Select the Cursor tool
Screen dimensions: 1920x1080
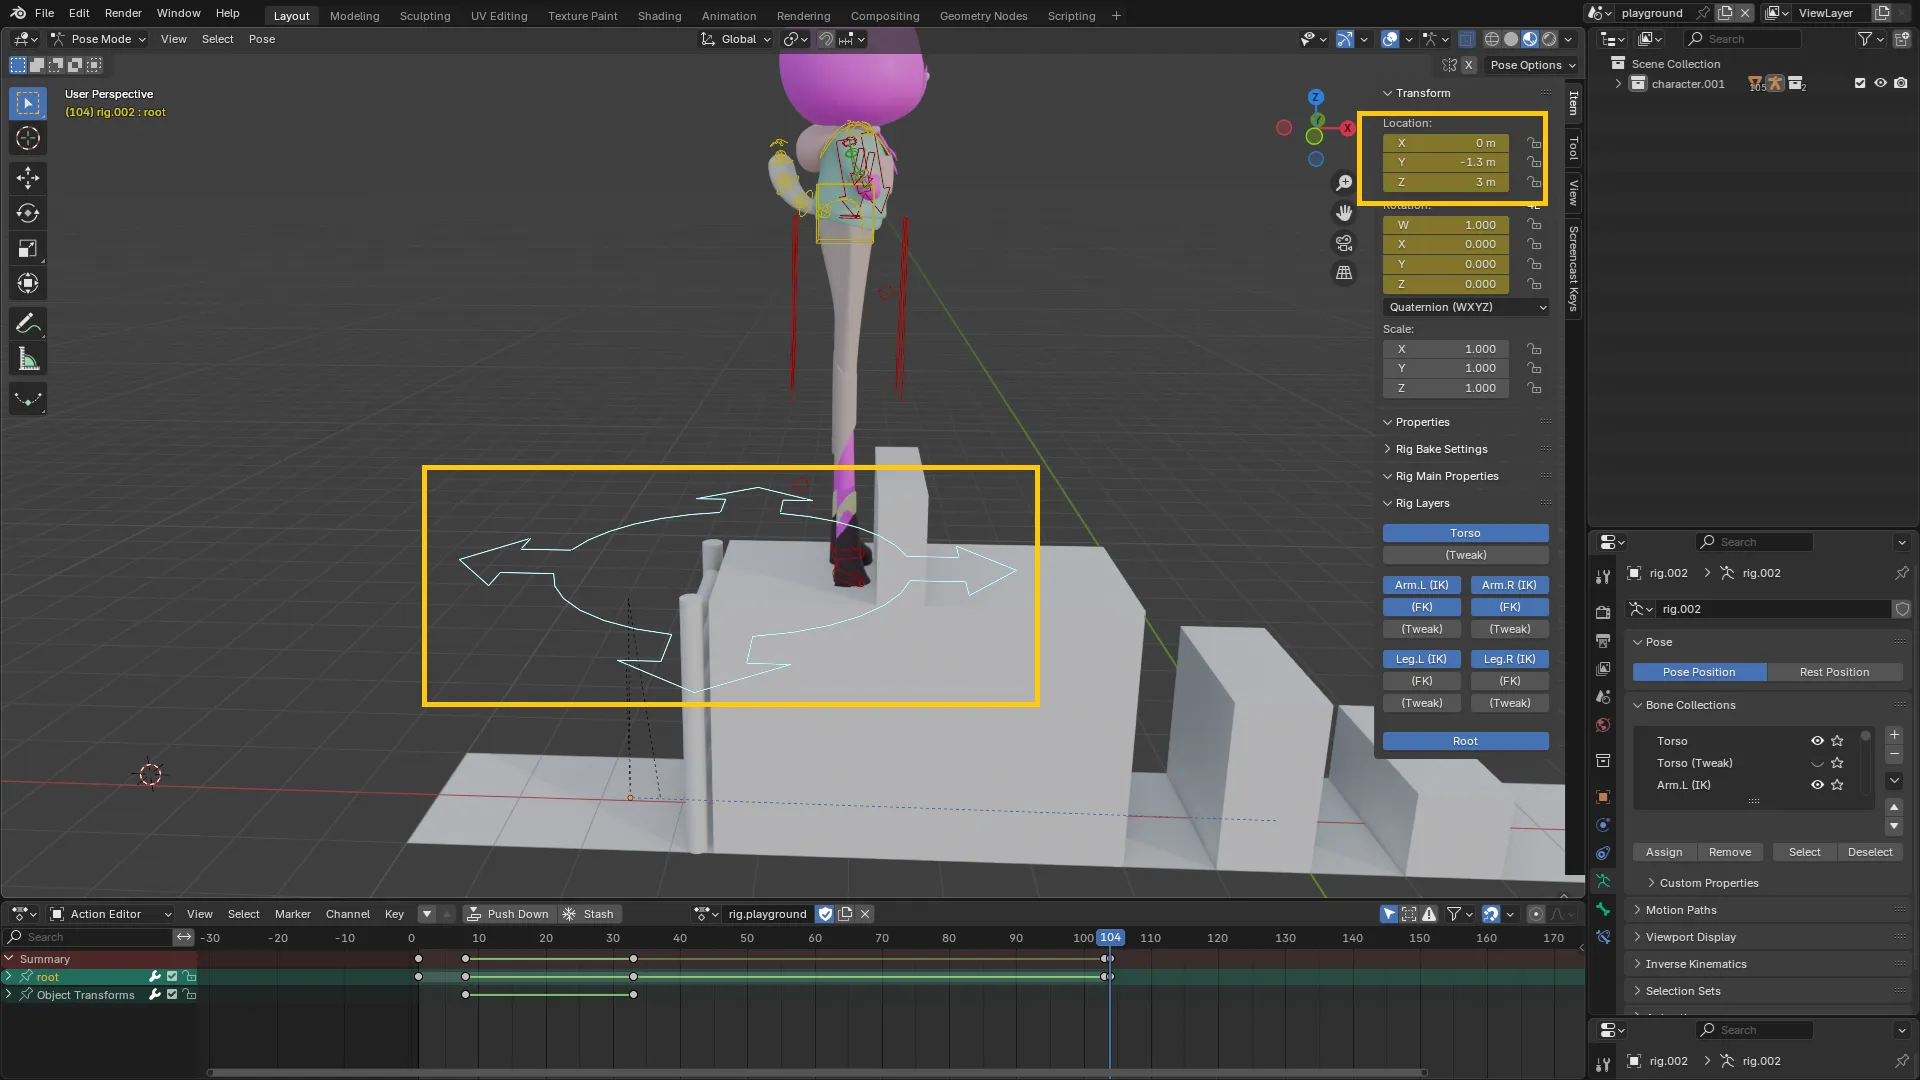point(28,139)
